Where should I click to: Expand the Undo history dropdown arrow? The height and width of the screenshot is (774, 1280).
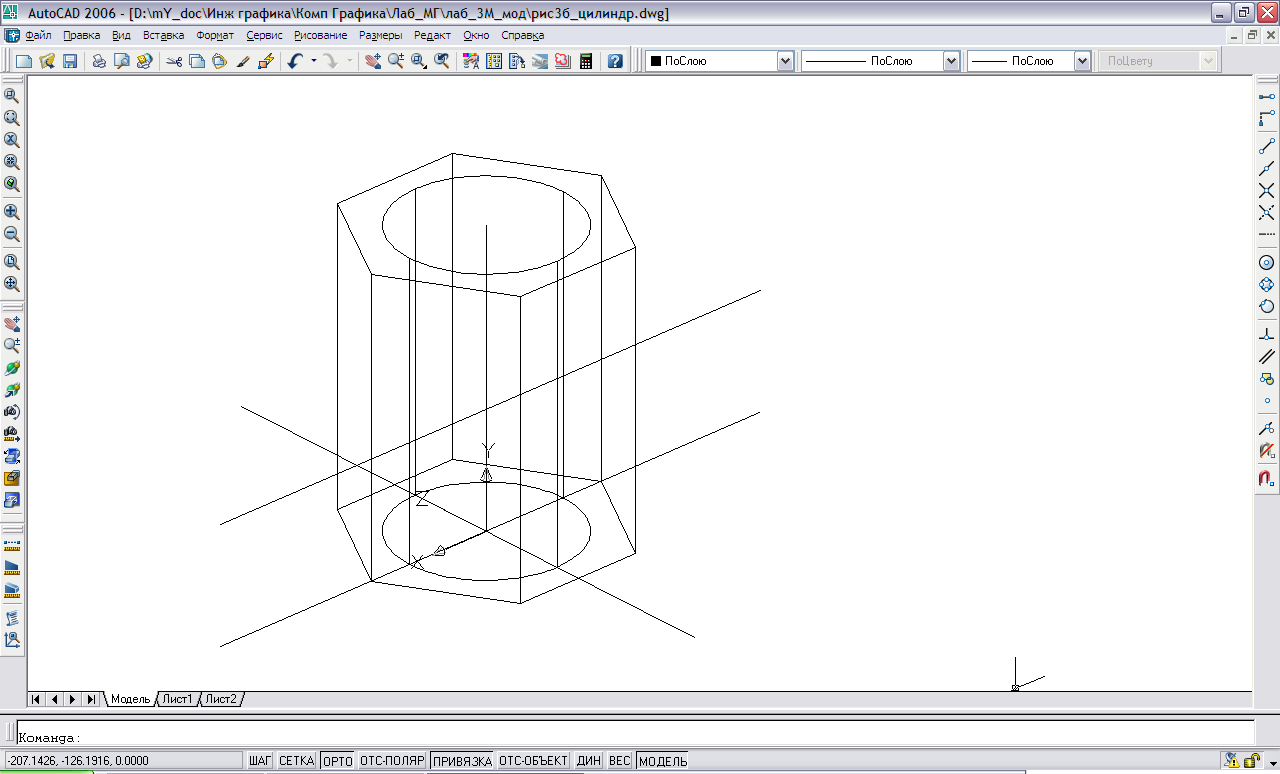[x=313, y=61]
